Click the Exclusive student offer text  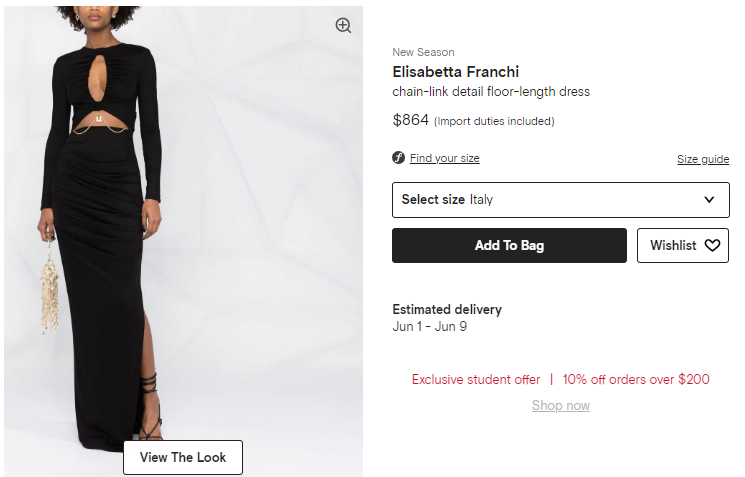pos(475,379)
